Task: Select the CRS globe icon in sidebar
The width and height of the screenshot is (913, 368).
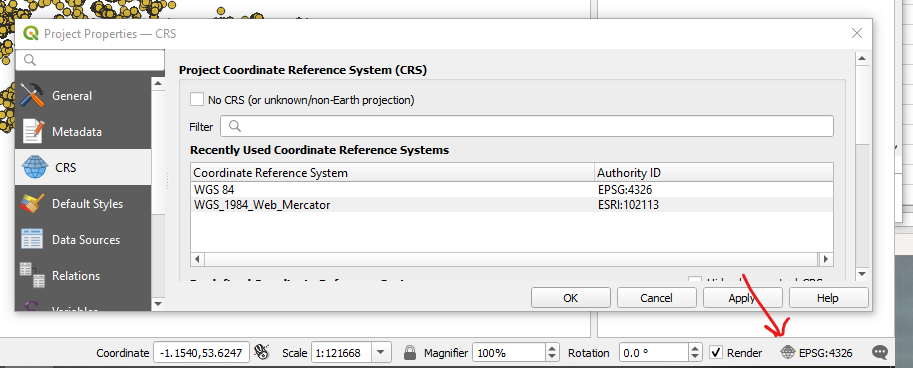Action: click(35, 168)
